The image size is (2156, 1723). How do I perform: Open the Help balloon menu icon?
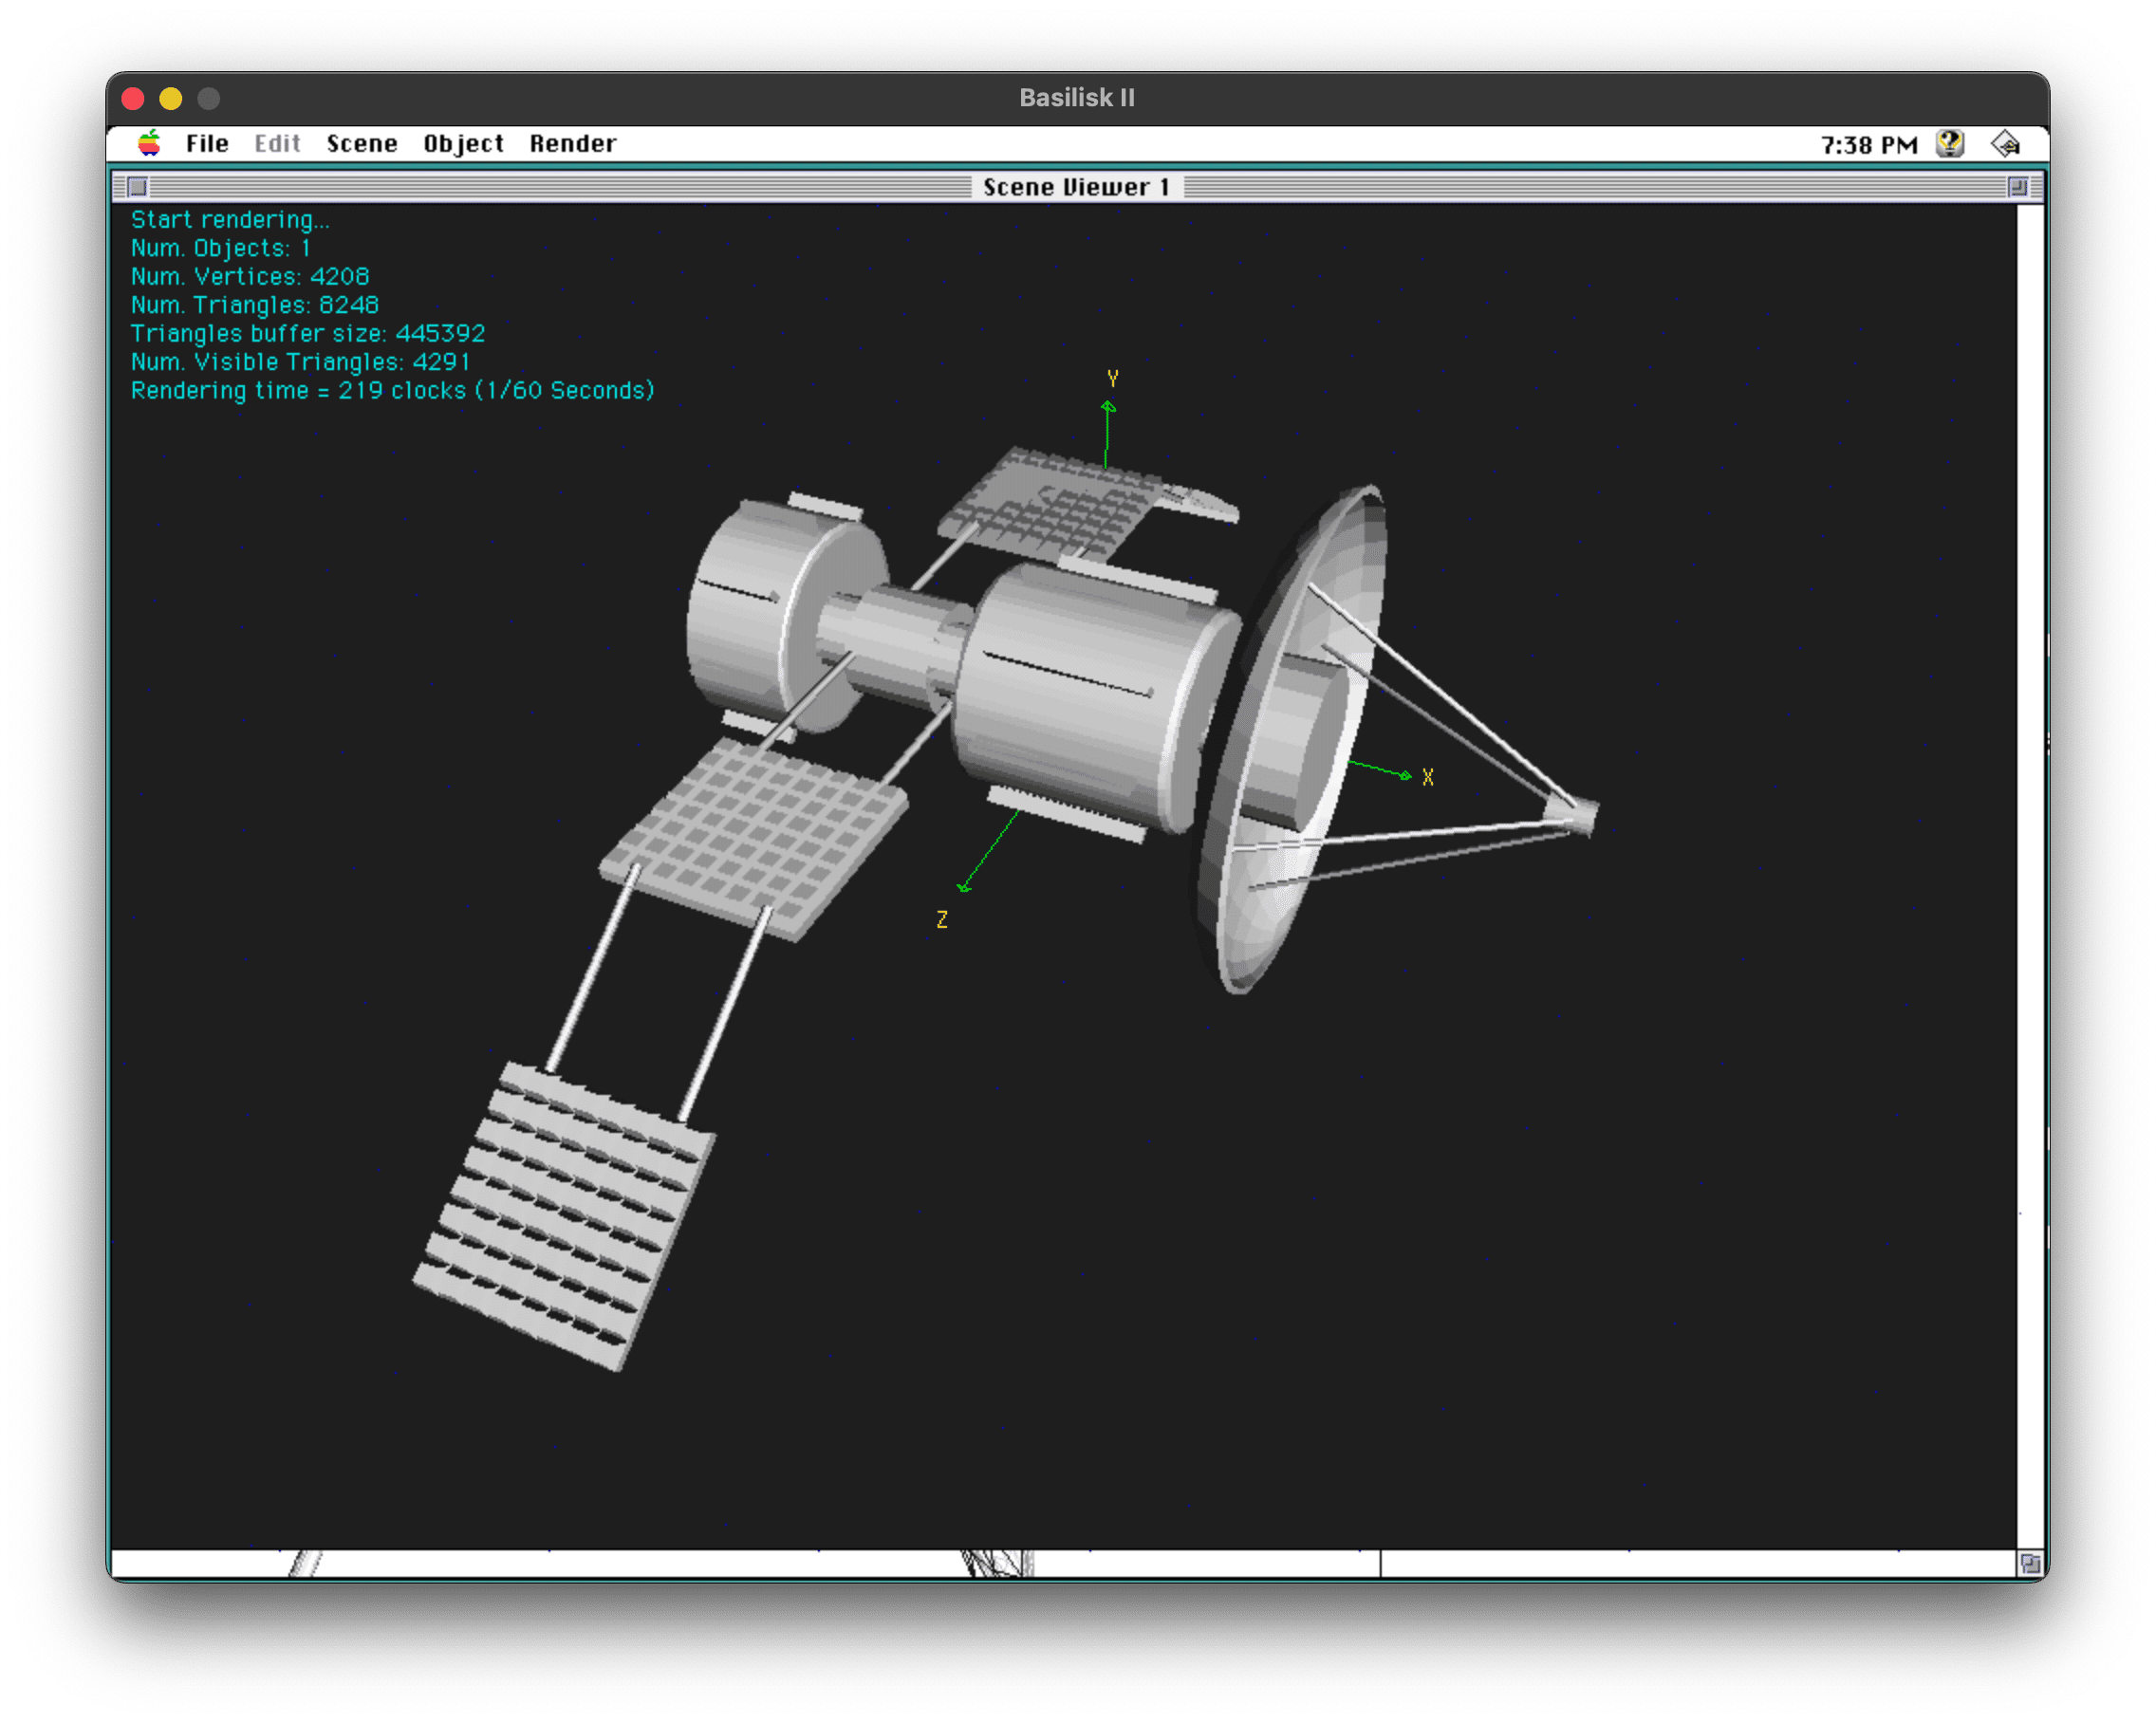click(1950, 144)
